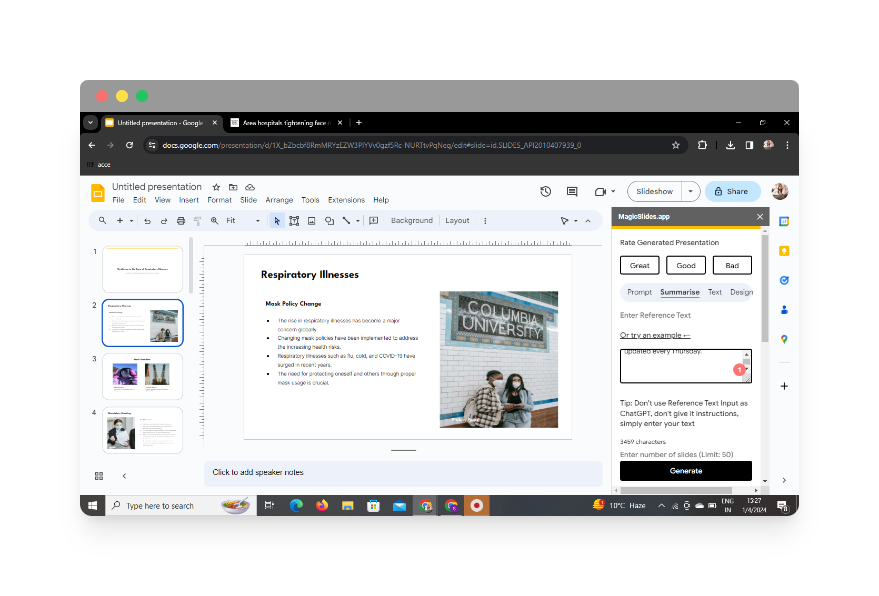Close the MagicSlides.app panel
The width and height of the screenshot is (879, 596).
point(760,217)
